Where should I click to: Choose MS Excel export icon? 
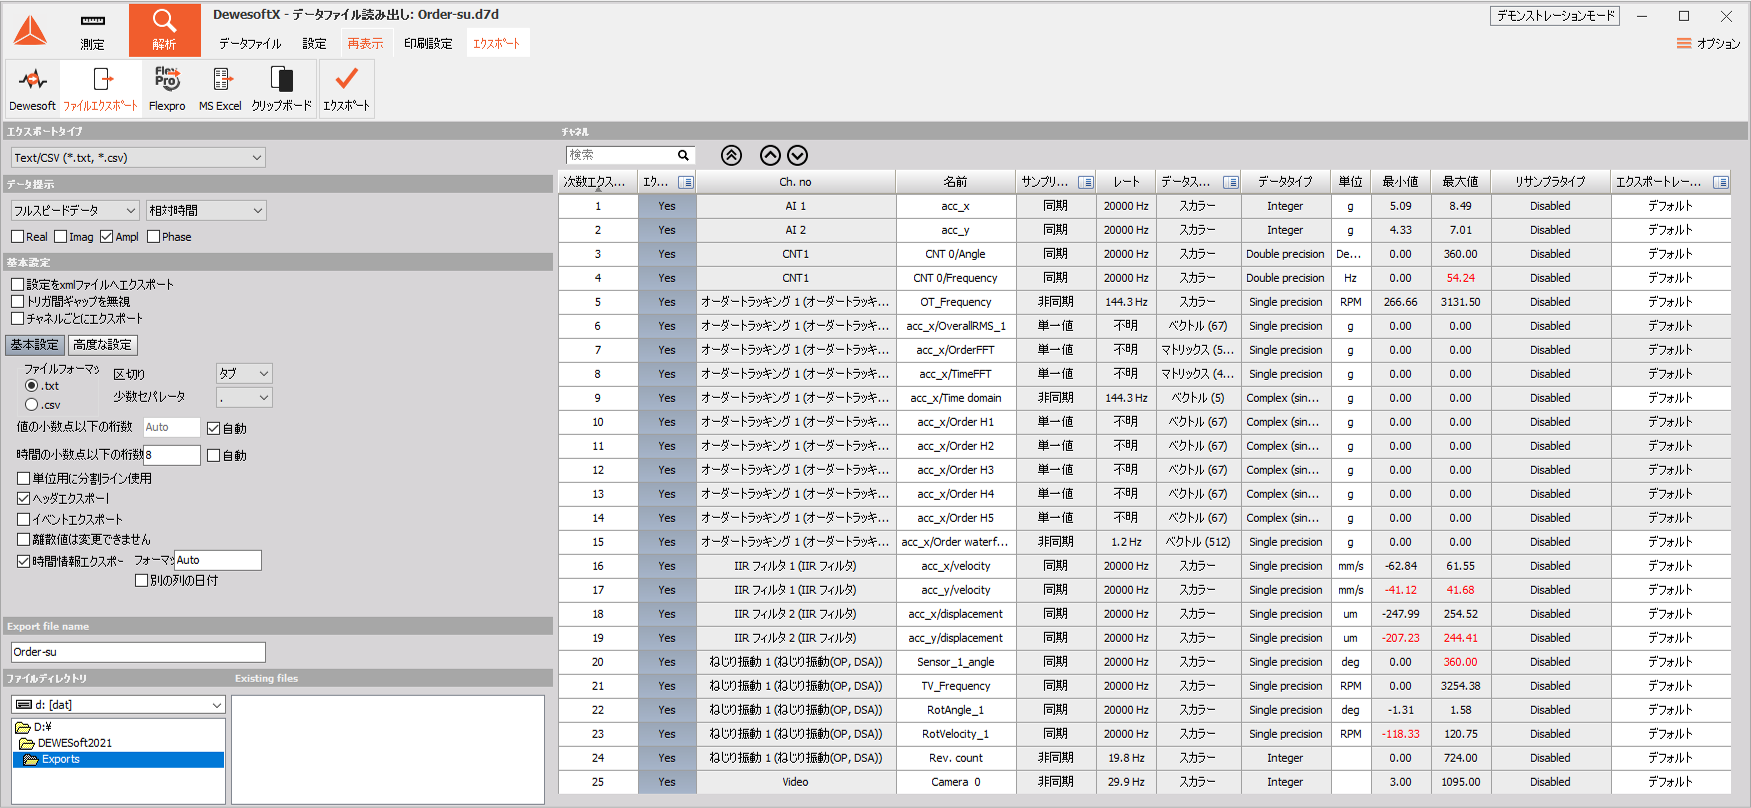point(220,89)
